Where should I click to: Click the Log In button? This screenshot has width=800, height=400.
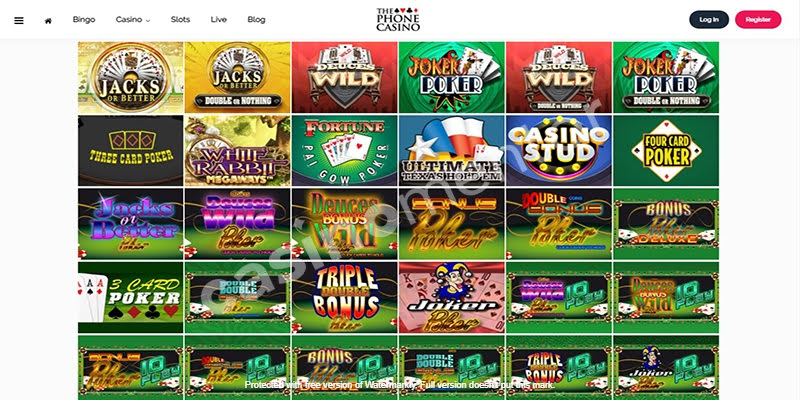tap(709, 19)
